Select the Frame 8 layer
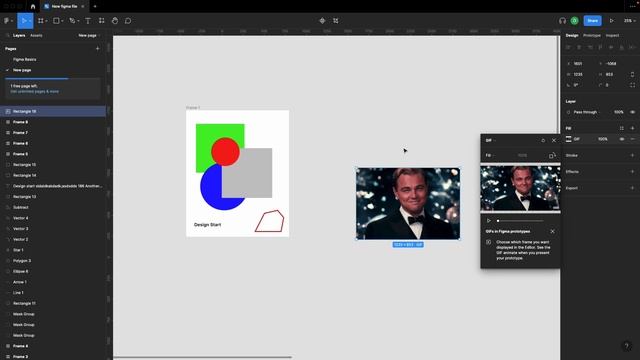The height and width of the screenshot is (360, 640). click(x=53, y=122)
